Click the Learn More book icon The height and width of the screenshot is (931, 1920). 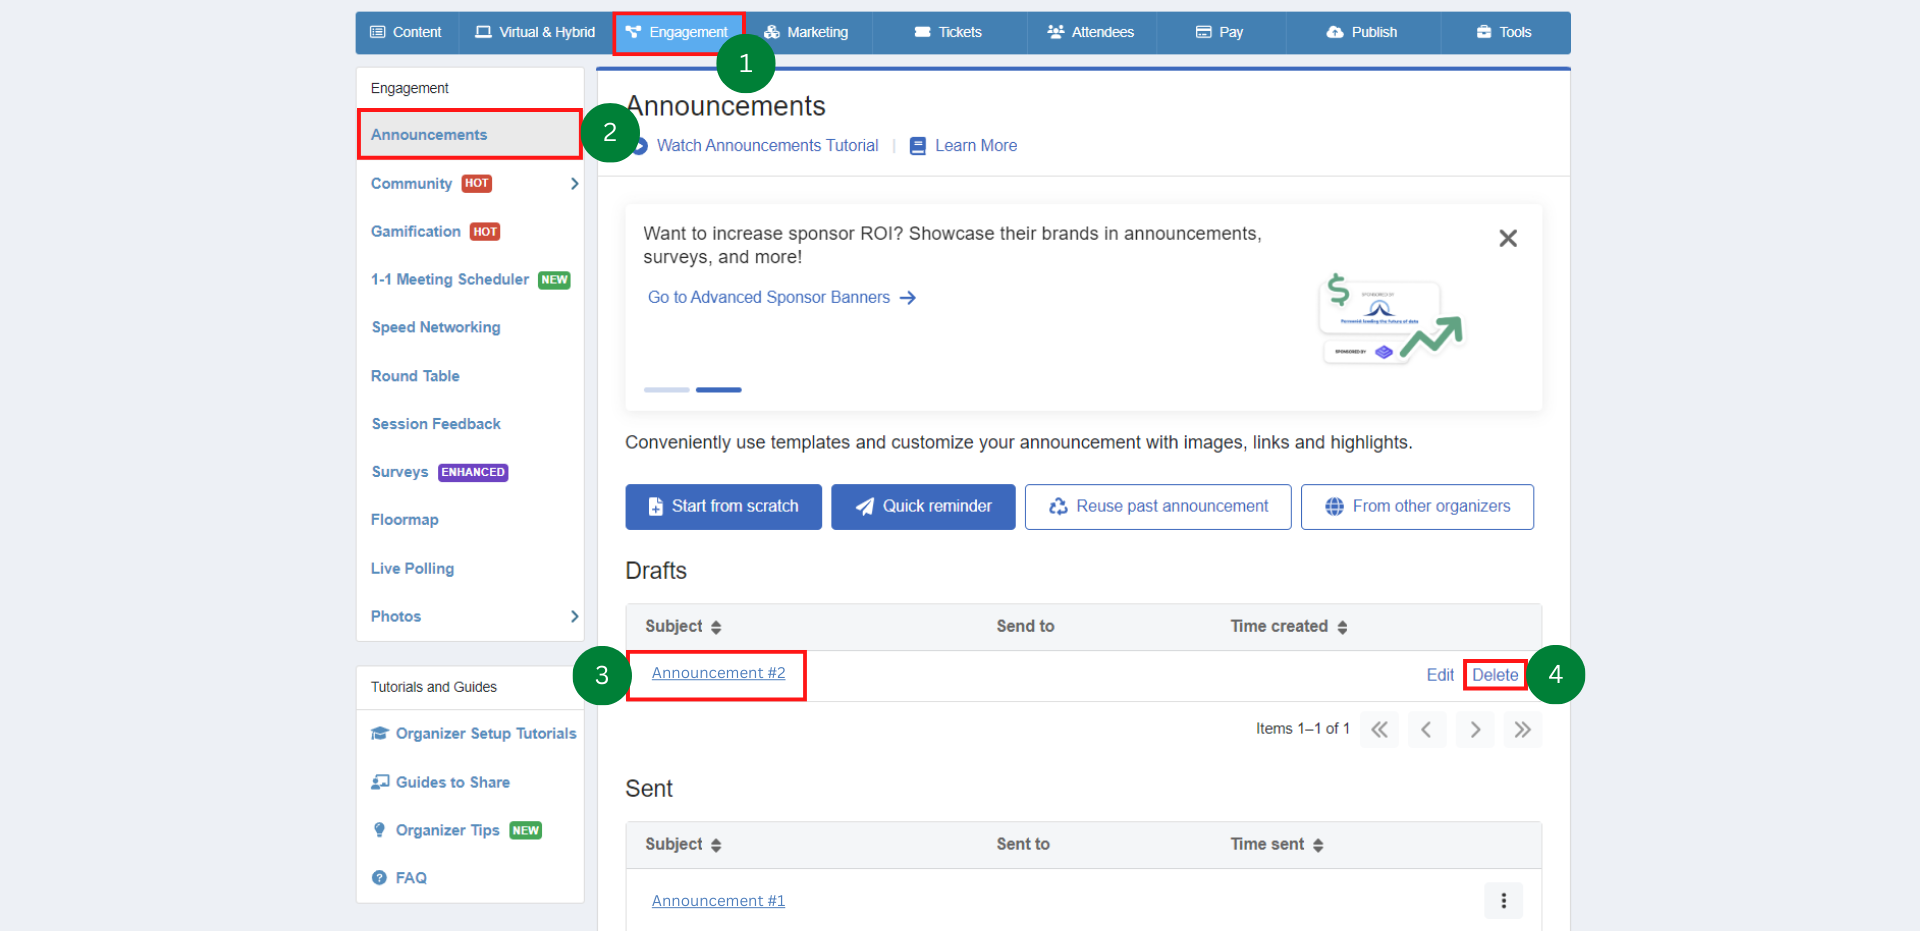click(918, 146)
